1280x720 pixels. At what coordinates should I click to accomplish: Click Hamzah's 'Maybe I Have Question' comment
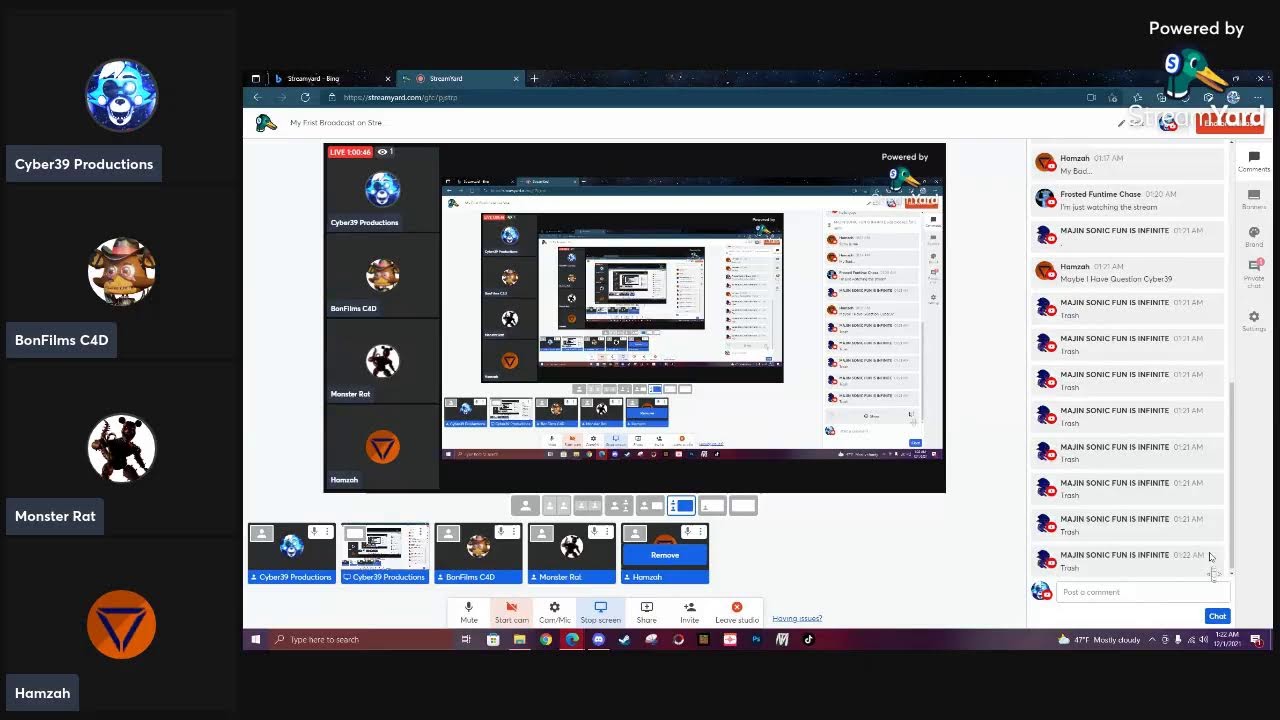[x=1129, y=273]
